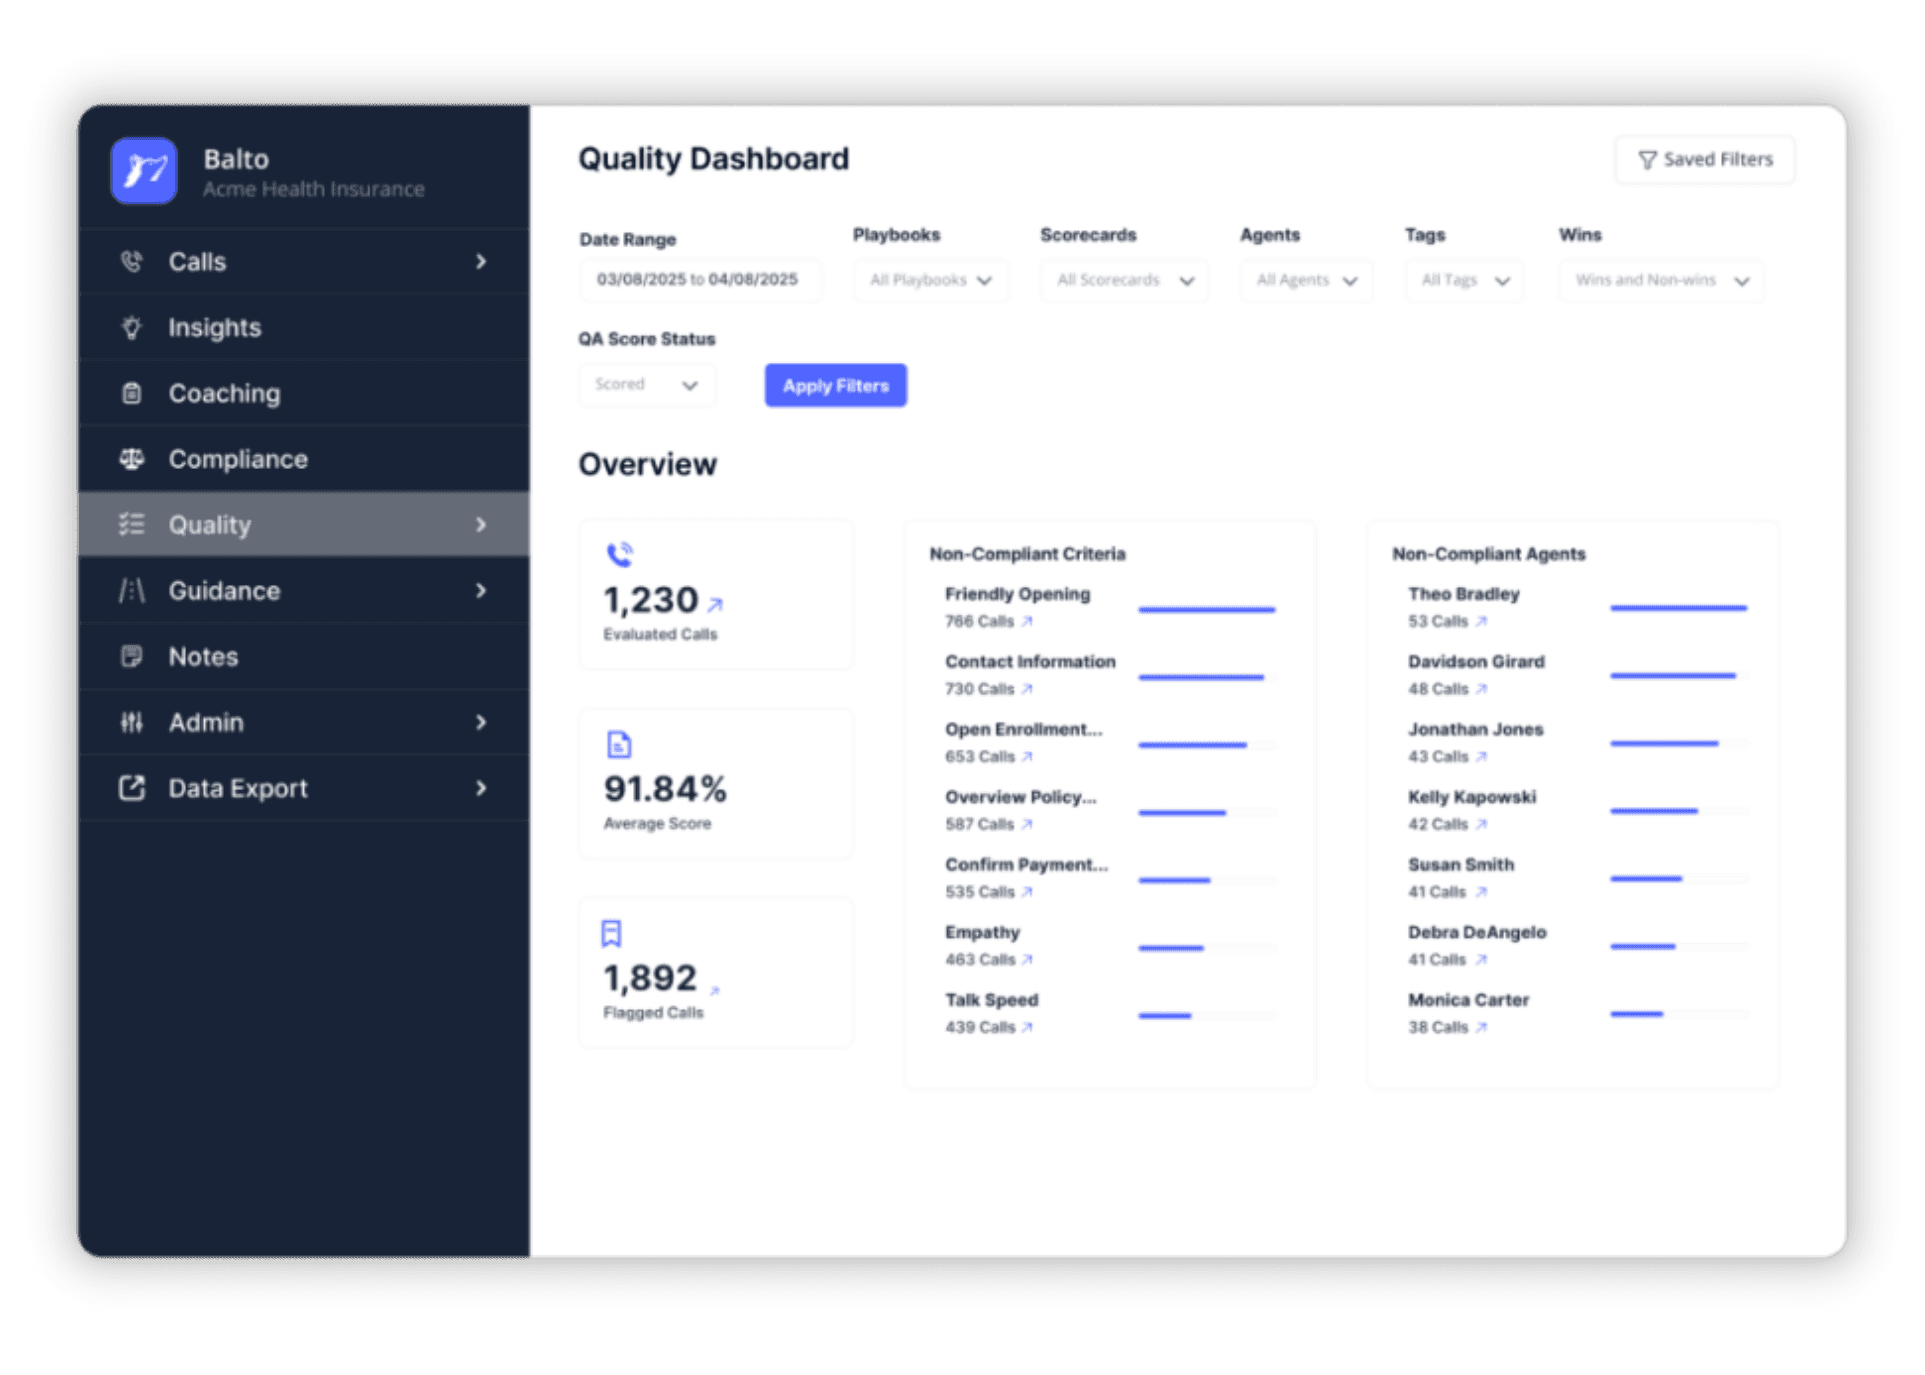Expand the Wins and Non-wins dropdown
Image resolution: width=1925 pixels, height=1375 pixels.
coord(1660,280)
